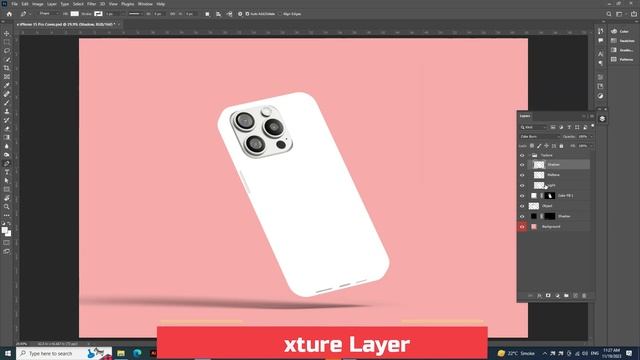Screen dimensions: 640x360
Task: Click the Stroke color swatch in options bar
Action: pyautogui.click(x=98, y=14)
